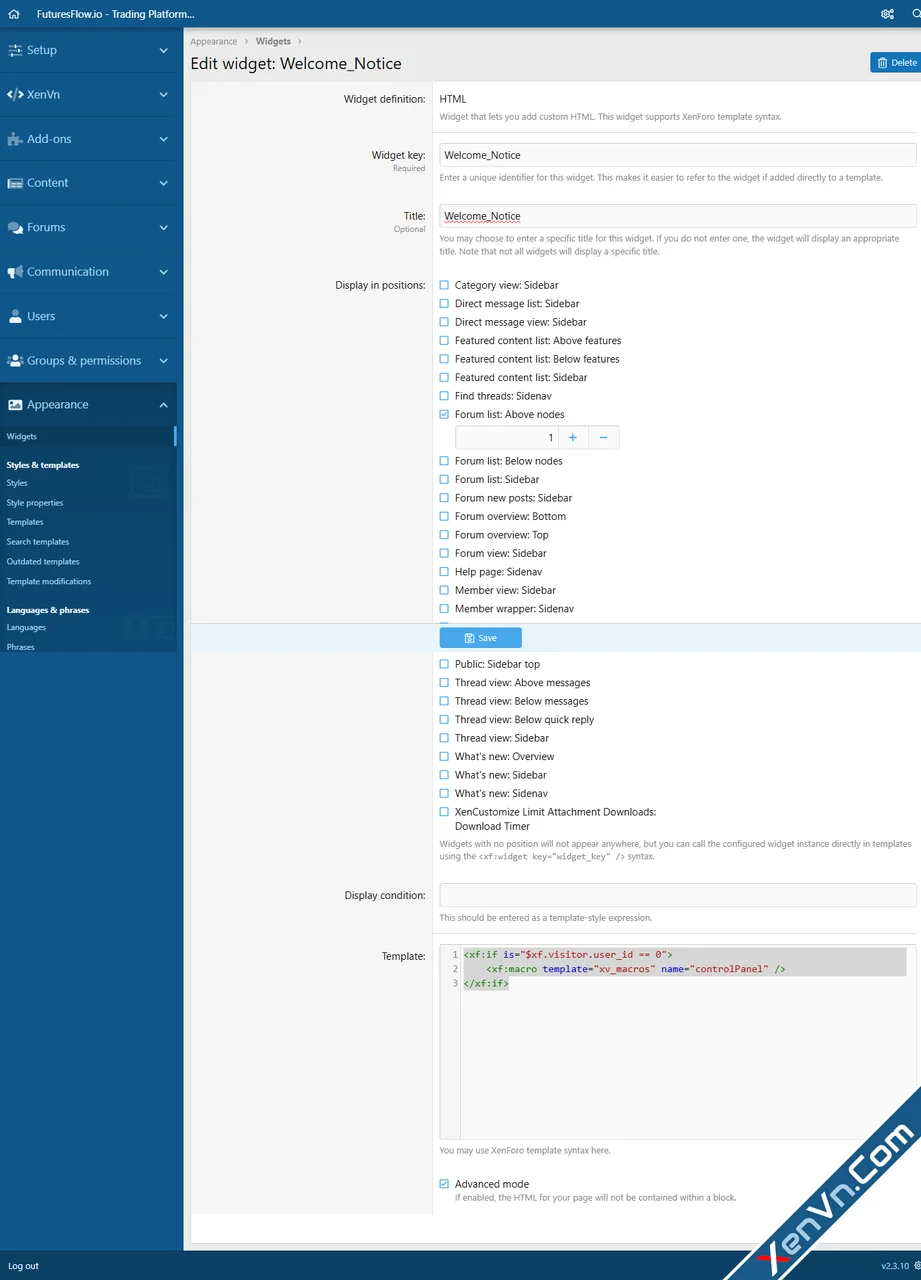
Task: Click the Appearance image icon
Action: [15, 405]
